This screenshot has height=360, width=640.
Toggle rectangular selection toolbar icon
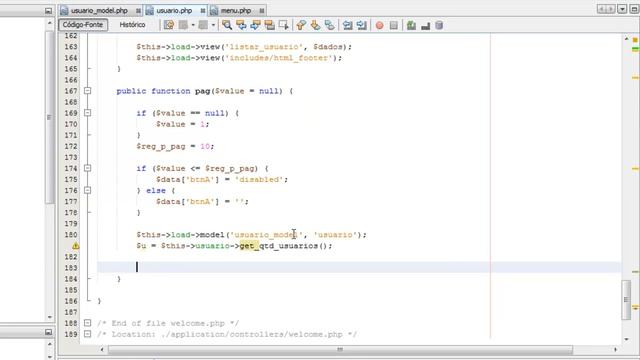tap(284, 25)
